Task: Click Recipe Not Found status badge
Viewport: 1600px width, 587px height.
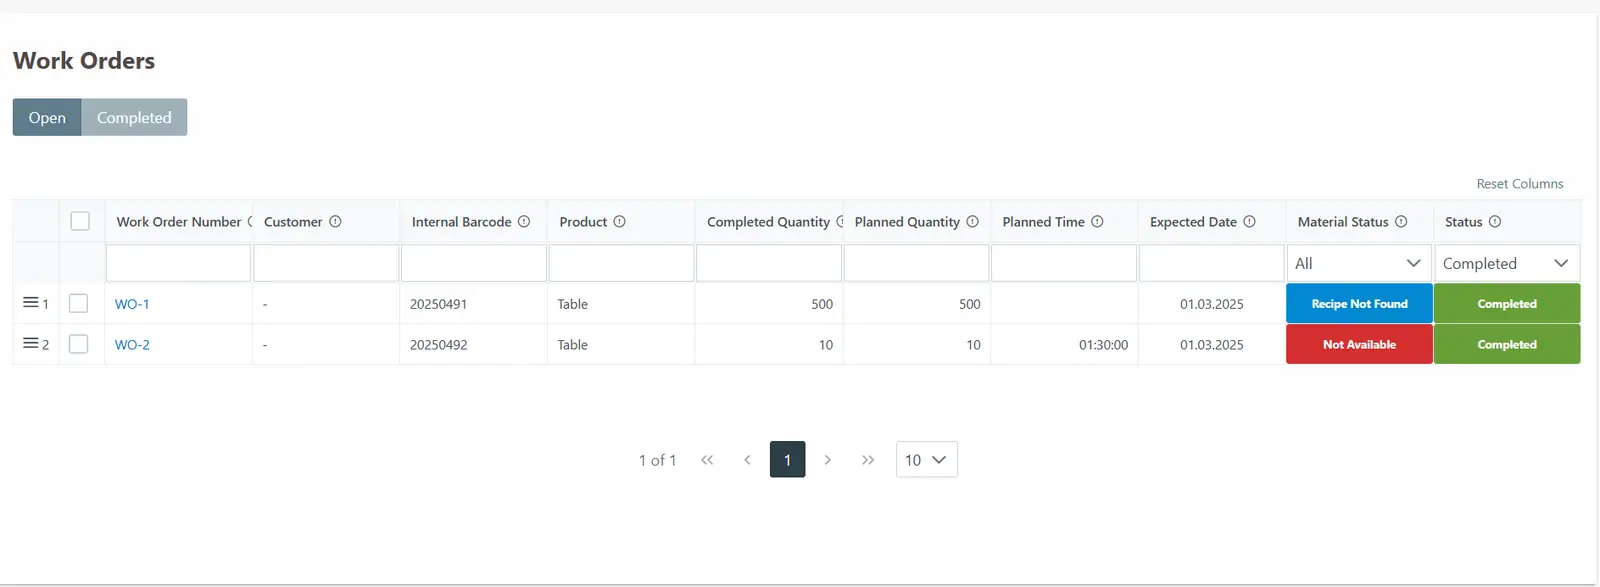Action: [x=1359, y=304]
